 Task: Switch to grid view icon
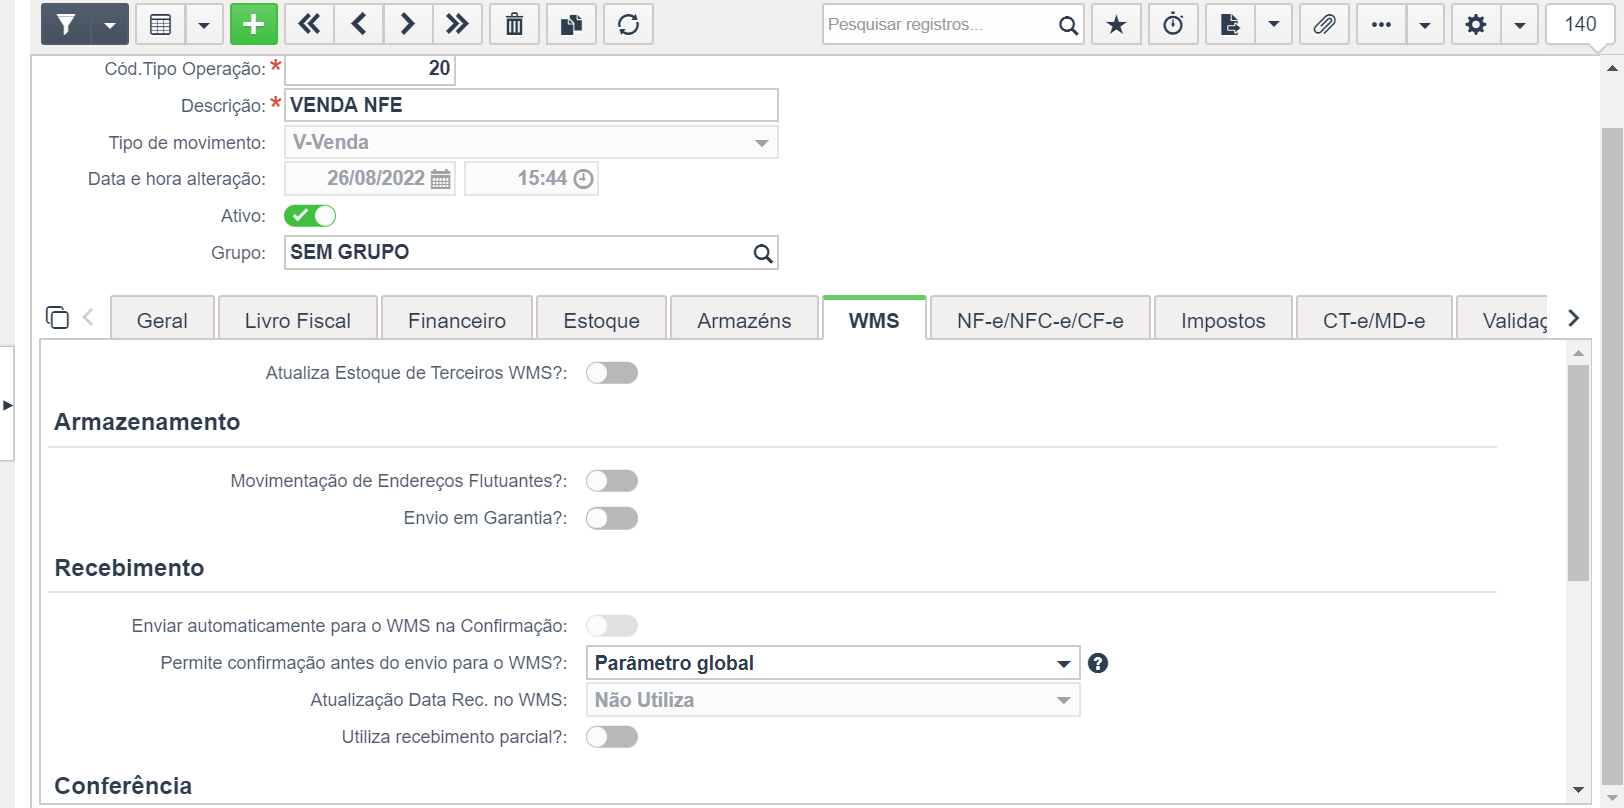(x=160, y=24)
